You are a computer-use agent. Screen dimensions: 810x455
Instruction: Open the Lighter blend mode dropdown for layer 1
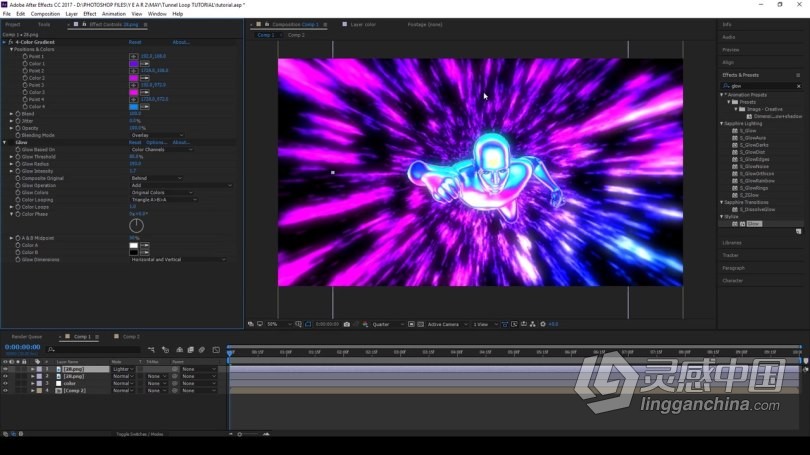pos(123,369)
